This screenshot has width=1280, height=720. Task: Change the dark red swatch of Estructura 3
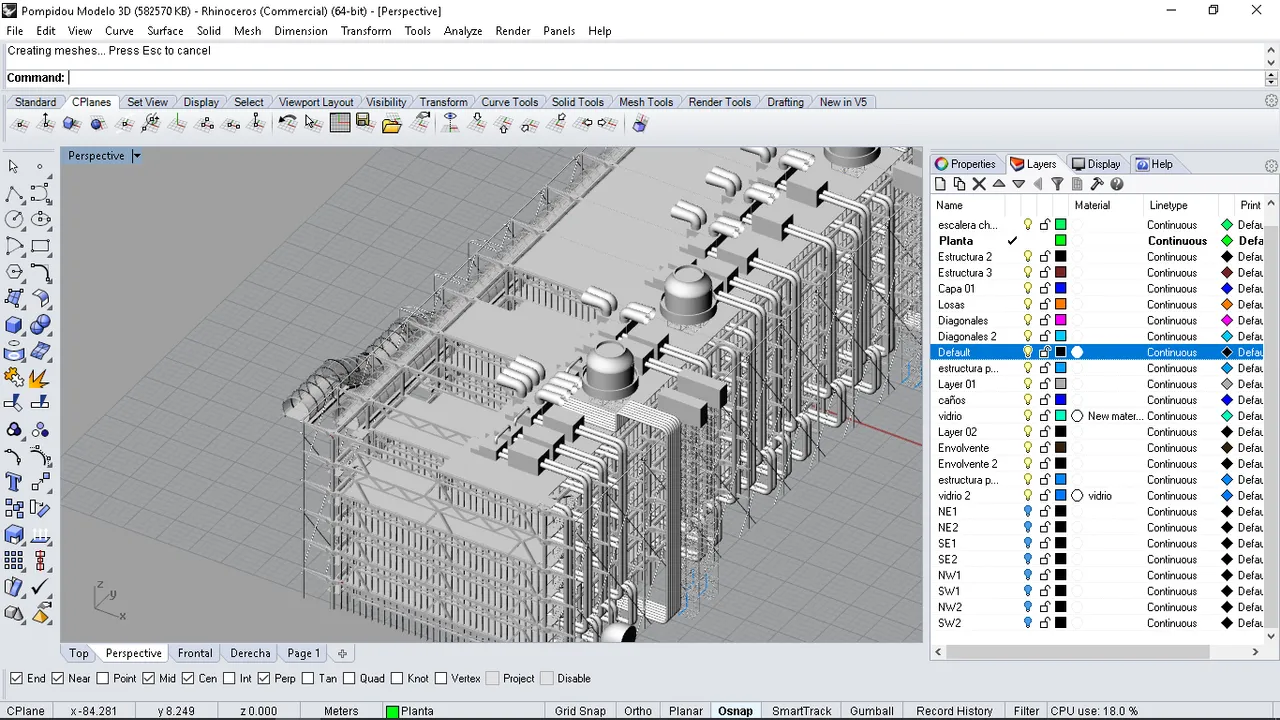pos(1061,273)
